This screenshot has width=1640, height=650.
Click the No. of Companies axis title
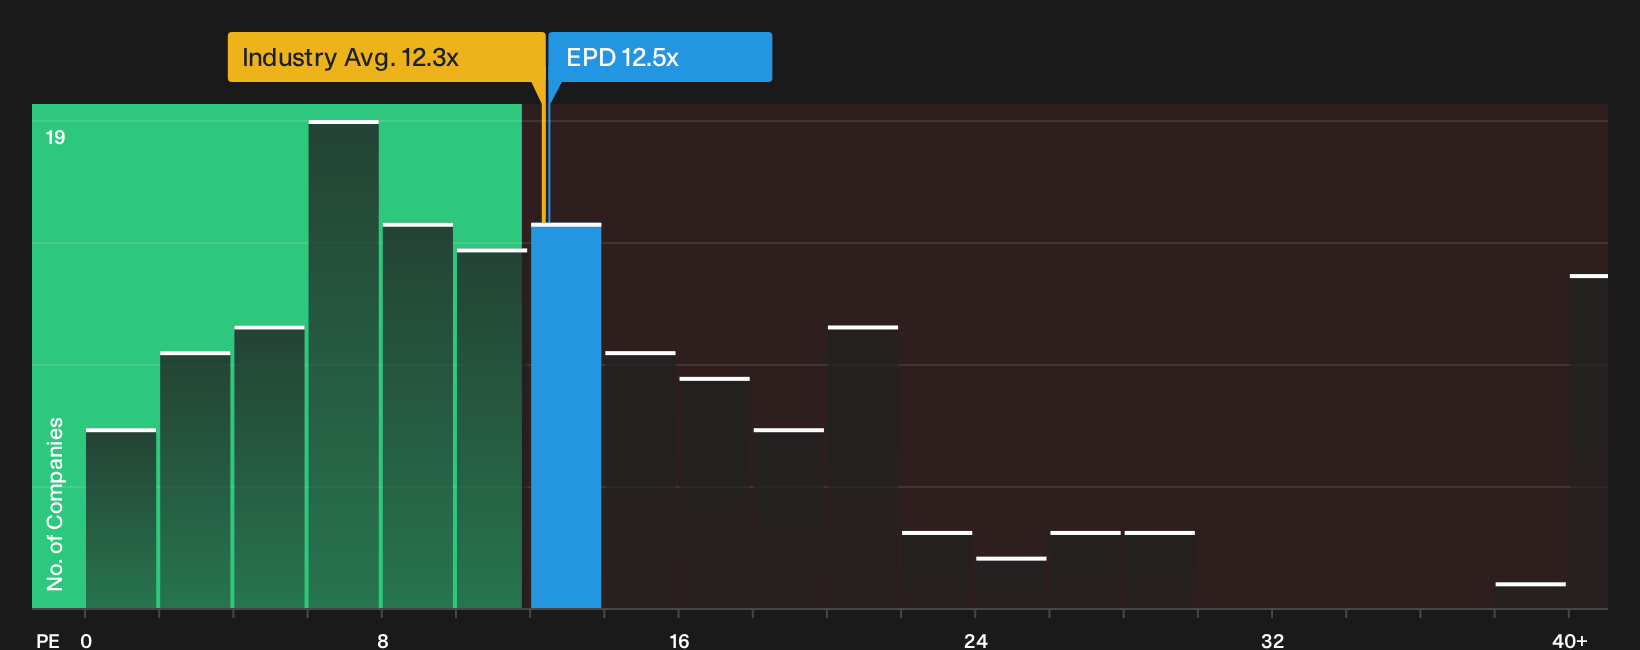[x=55, y=504]
